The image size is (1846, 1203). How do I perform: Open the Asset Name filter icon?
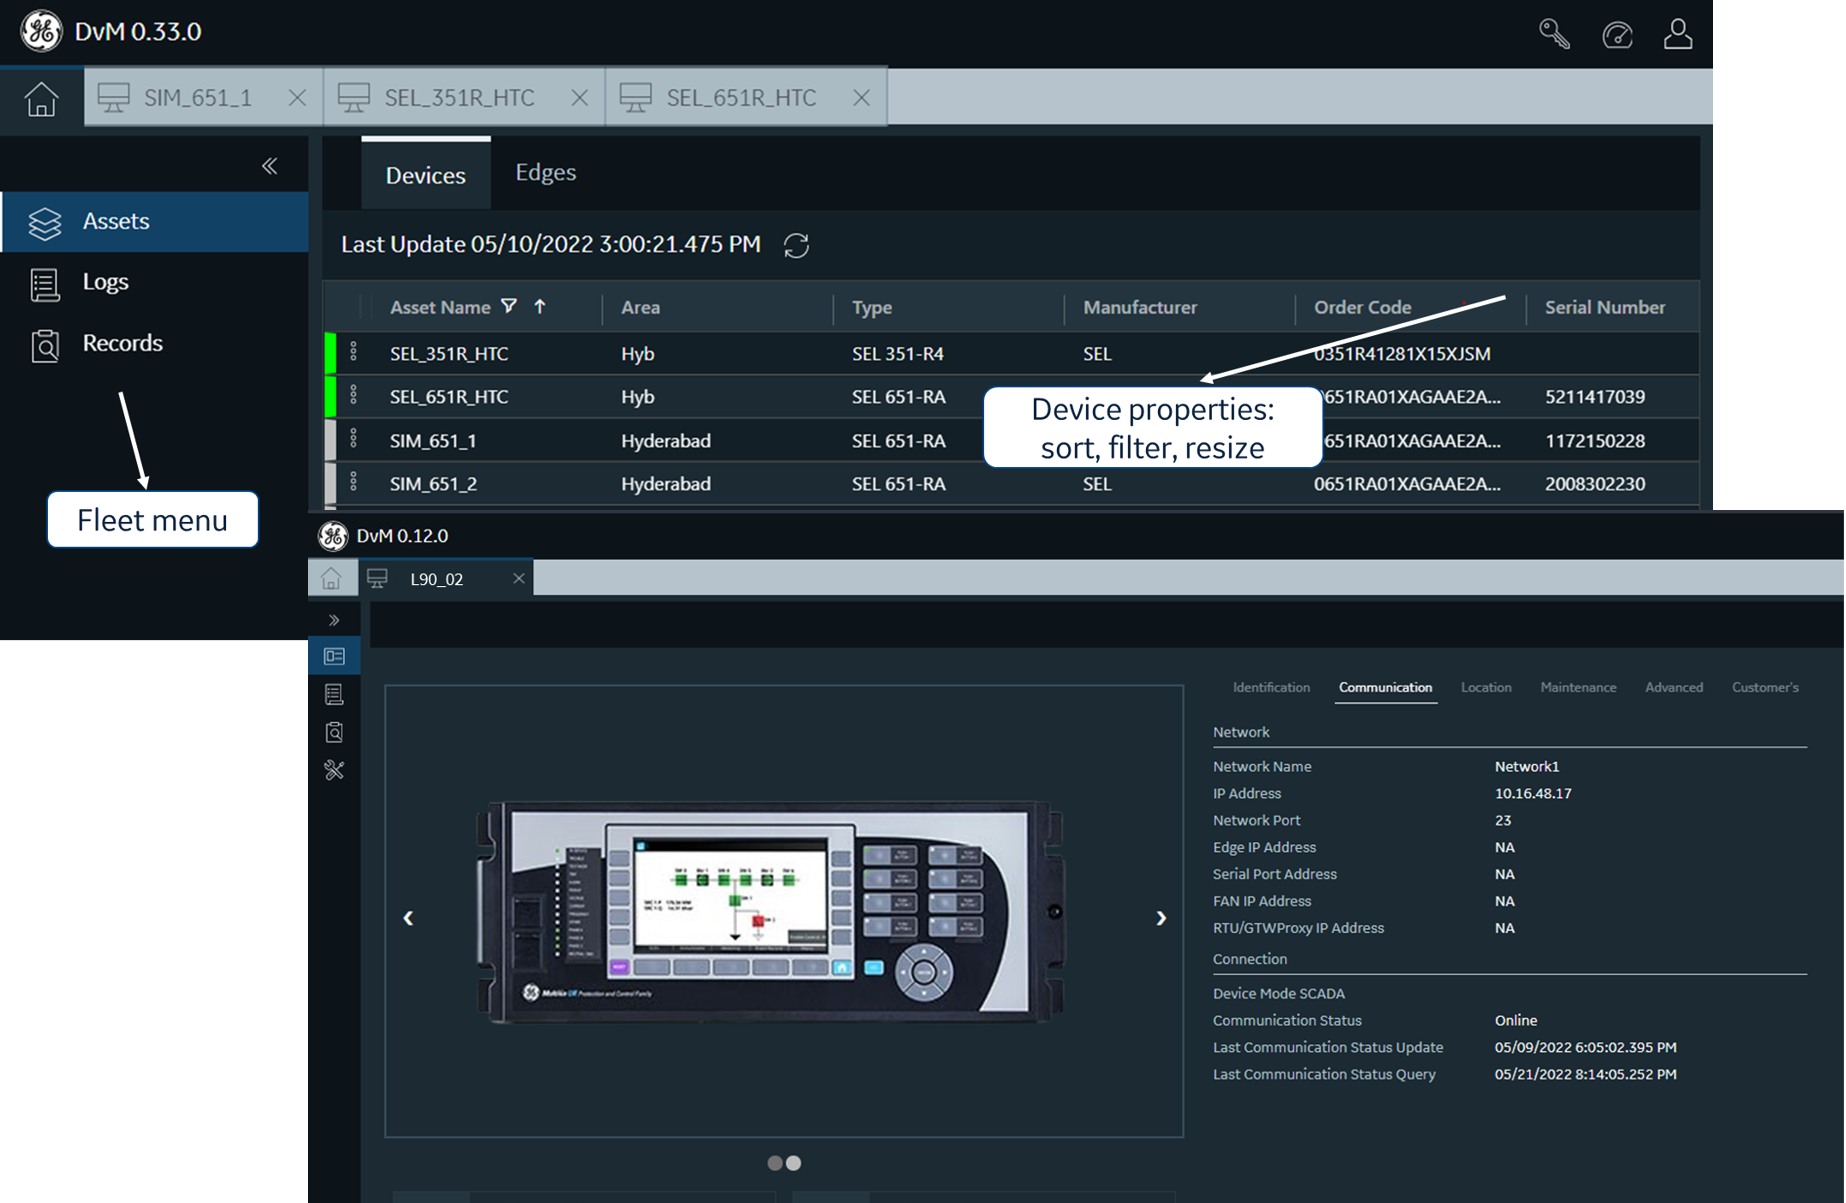pos(509,306)
